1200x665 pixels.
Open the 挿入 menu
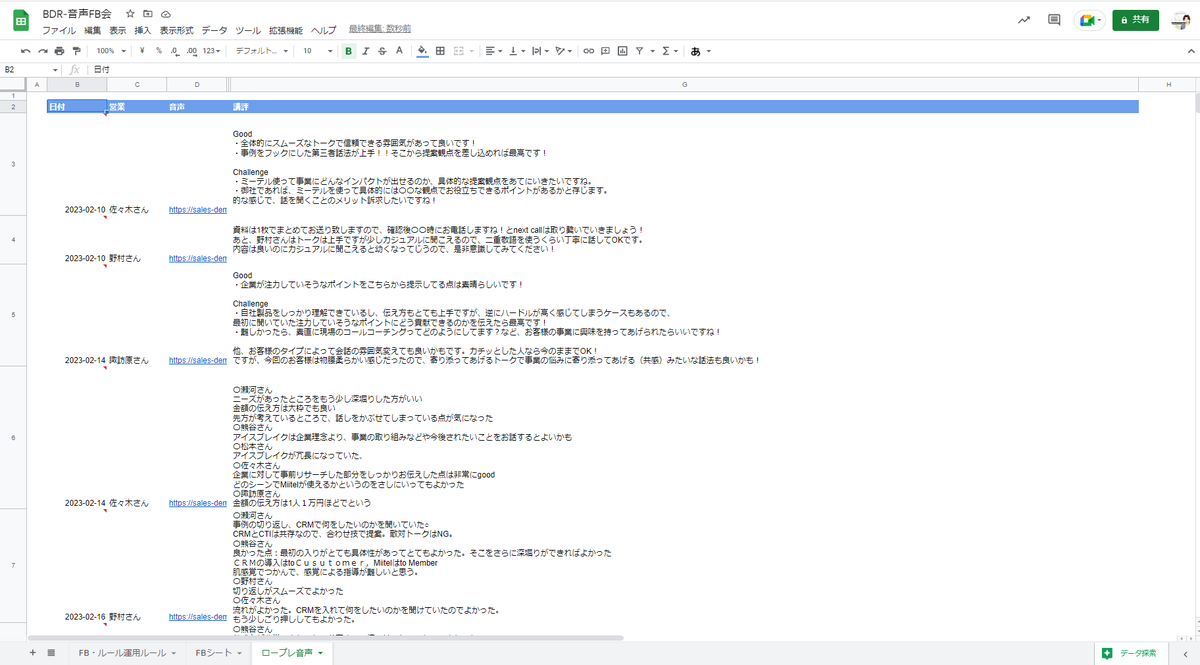pos(143,31)
